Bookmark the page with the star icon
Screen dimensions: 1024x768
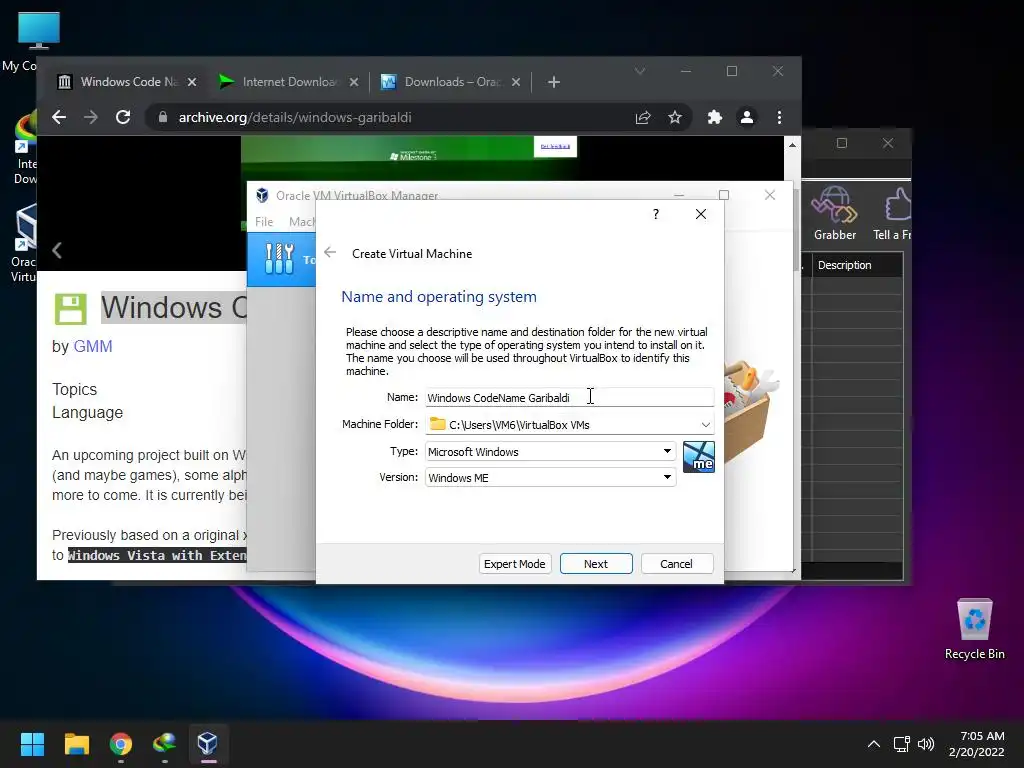(675, 118)
